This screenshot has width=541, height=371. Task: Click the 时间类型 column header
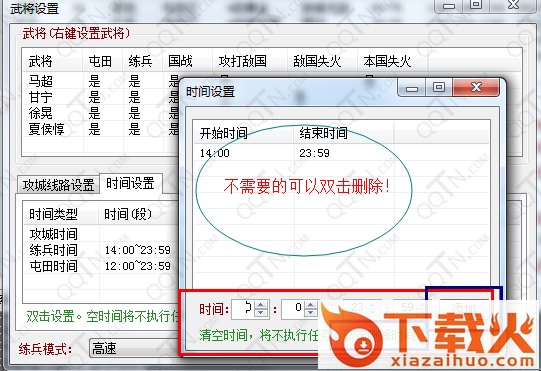click(61, 214)
